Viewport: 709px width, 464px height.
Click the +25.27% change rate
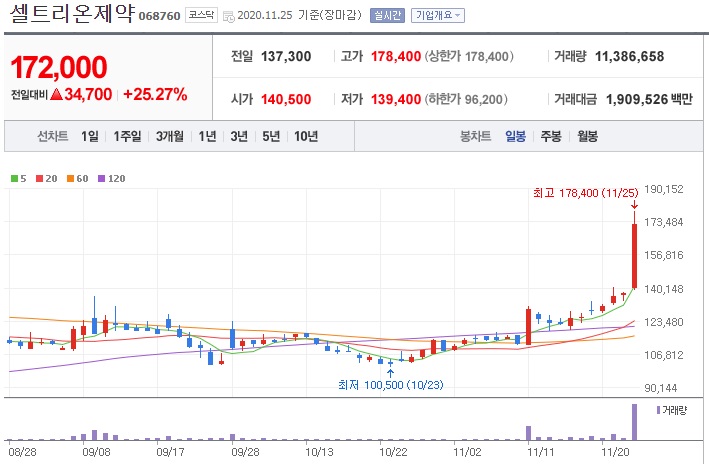[x=155, y=94]
